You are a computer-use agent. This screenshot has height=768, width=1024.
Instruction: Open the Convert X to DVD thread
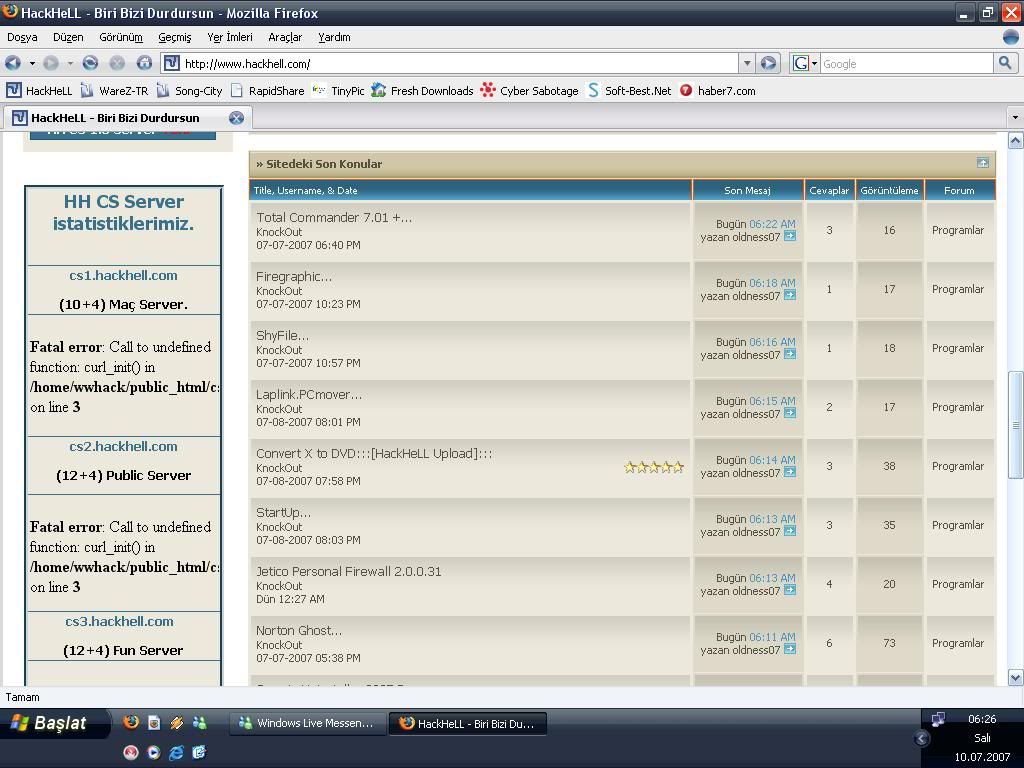point(374,453)
